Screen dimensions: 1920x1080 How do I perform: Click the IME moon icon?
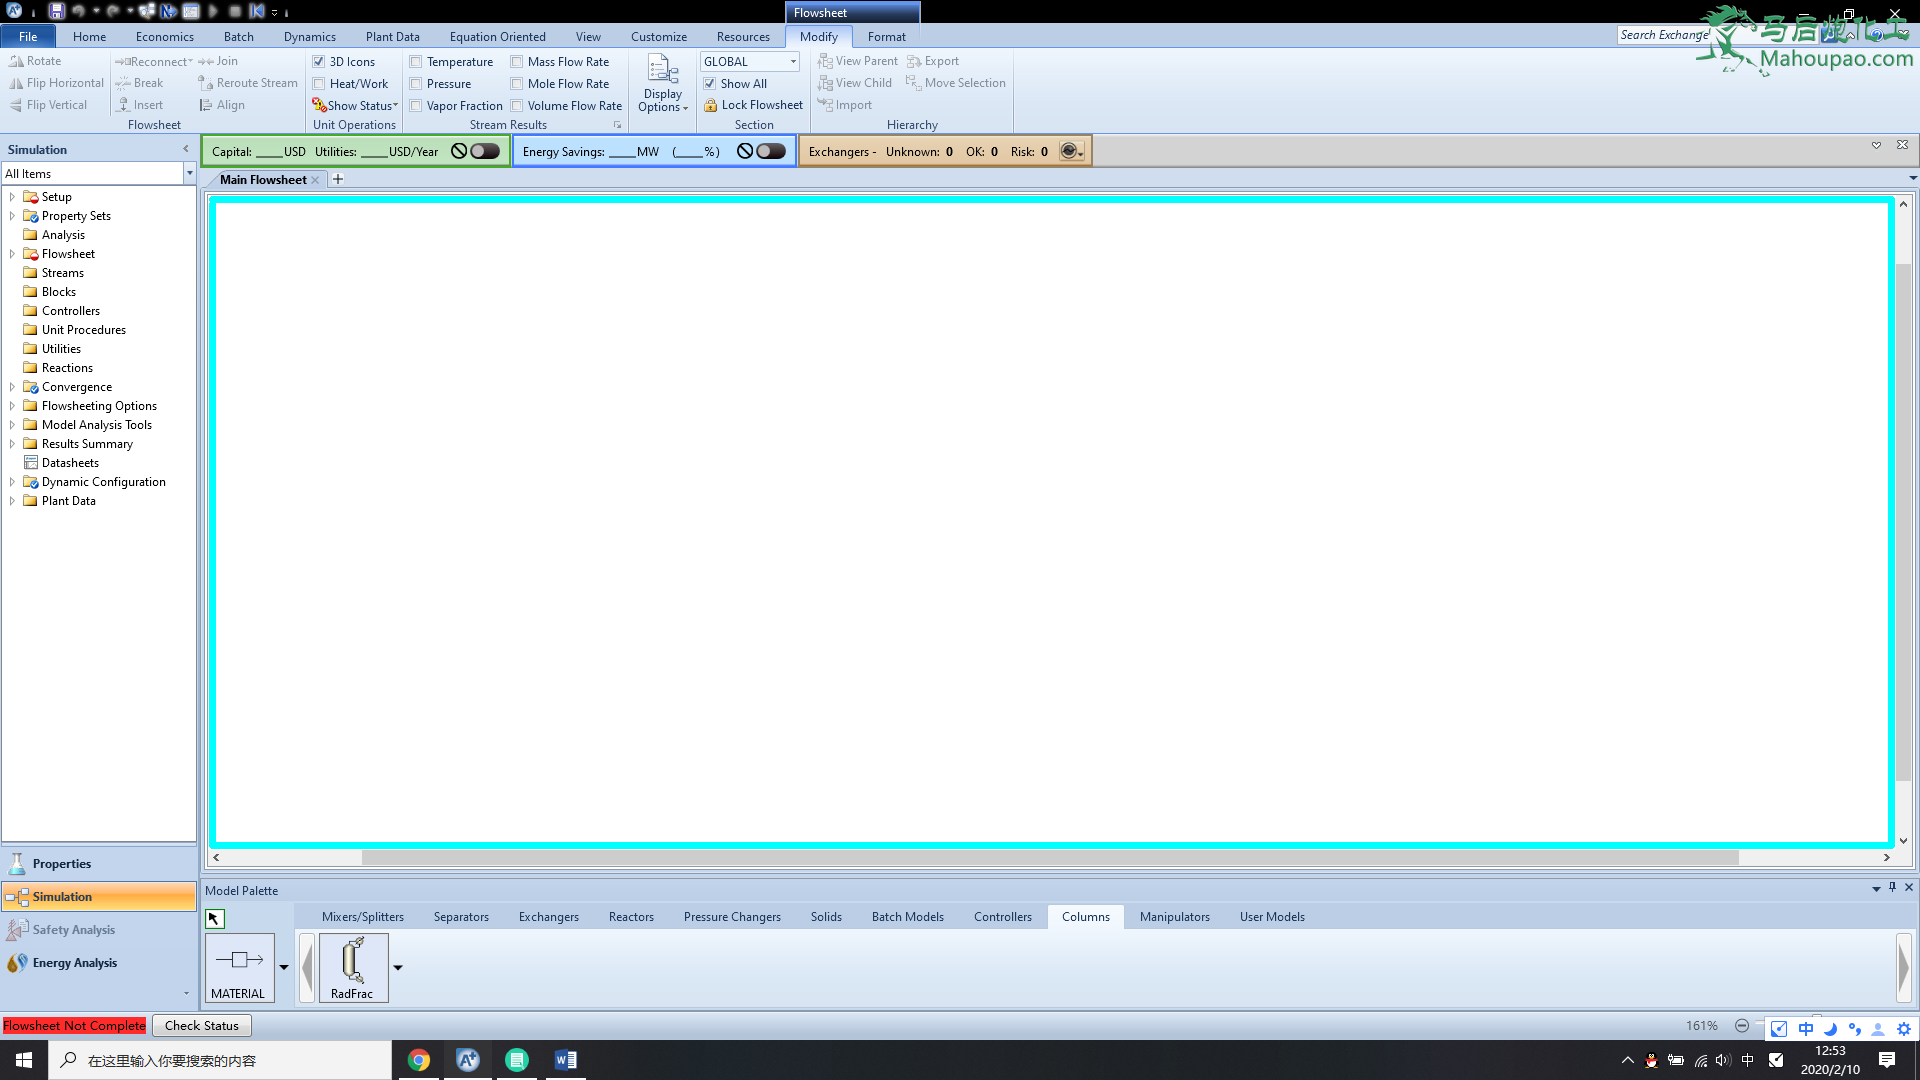(1830, 1029)
